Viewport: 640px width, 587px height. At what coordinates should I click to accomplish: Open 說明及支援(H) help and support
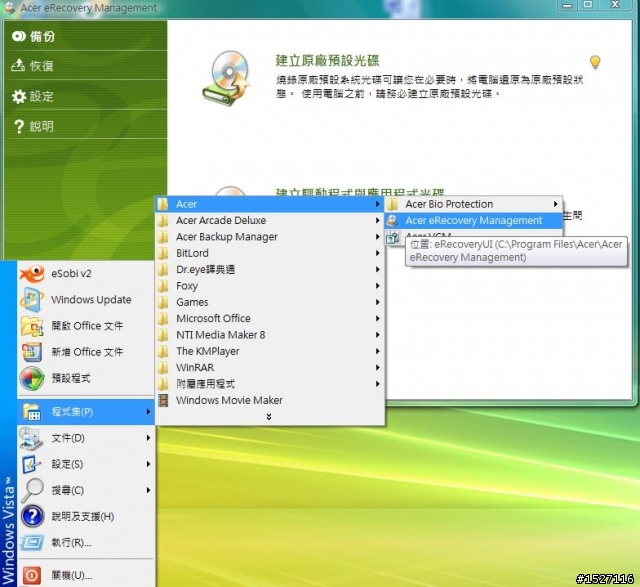[x=86, y=516]
